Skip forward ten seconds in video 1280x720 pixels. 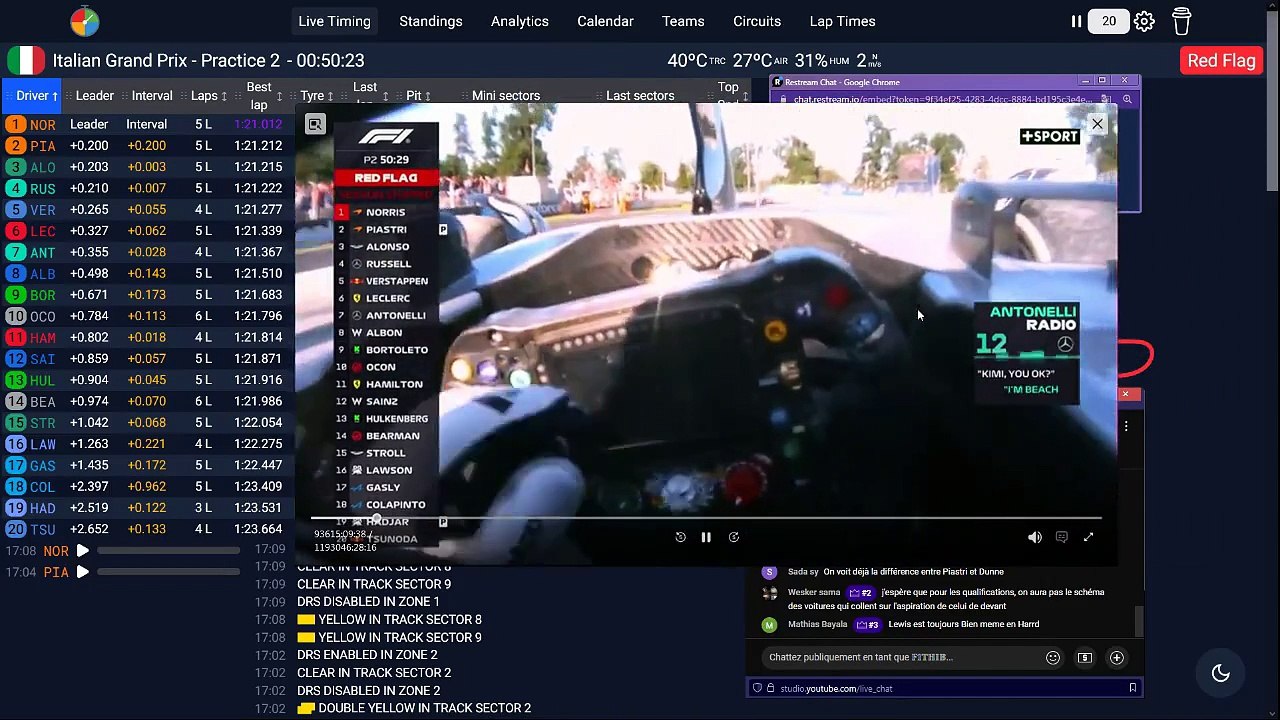click(x=733, y=537)
